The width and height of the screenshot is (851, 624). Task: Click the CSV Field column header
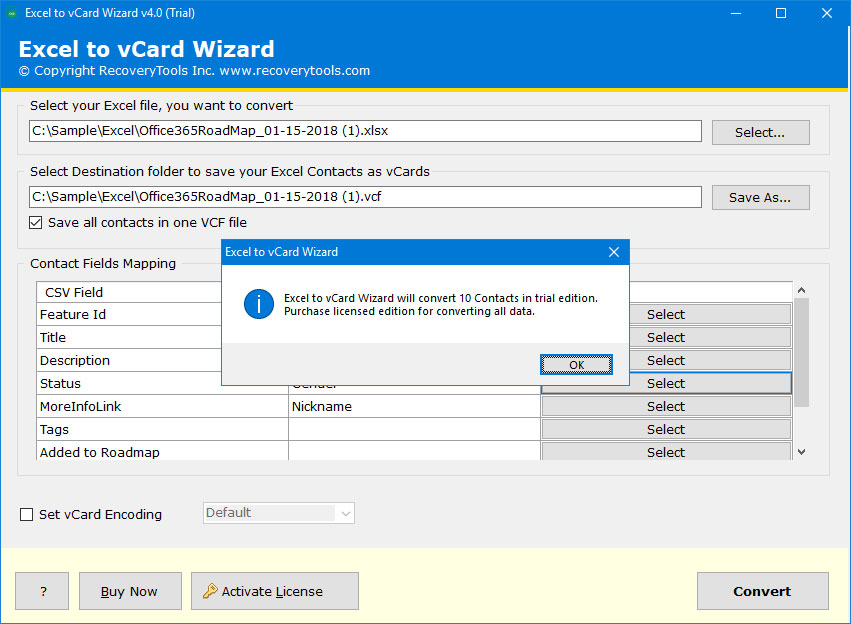pos(129,292)
